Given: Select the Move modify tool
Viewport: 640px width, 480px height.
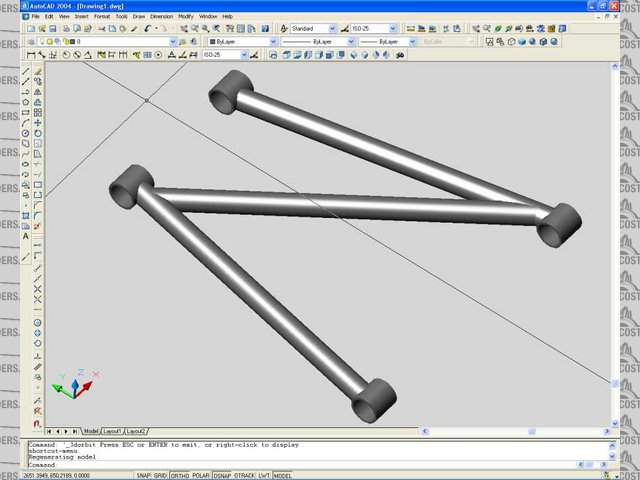Looking at the screenshot, I should (x=38, y=123).
